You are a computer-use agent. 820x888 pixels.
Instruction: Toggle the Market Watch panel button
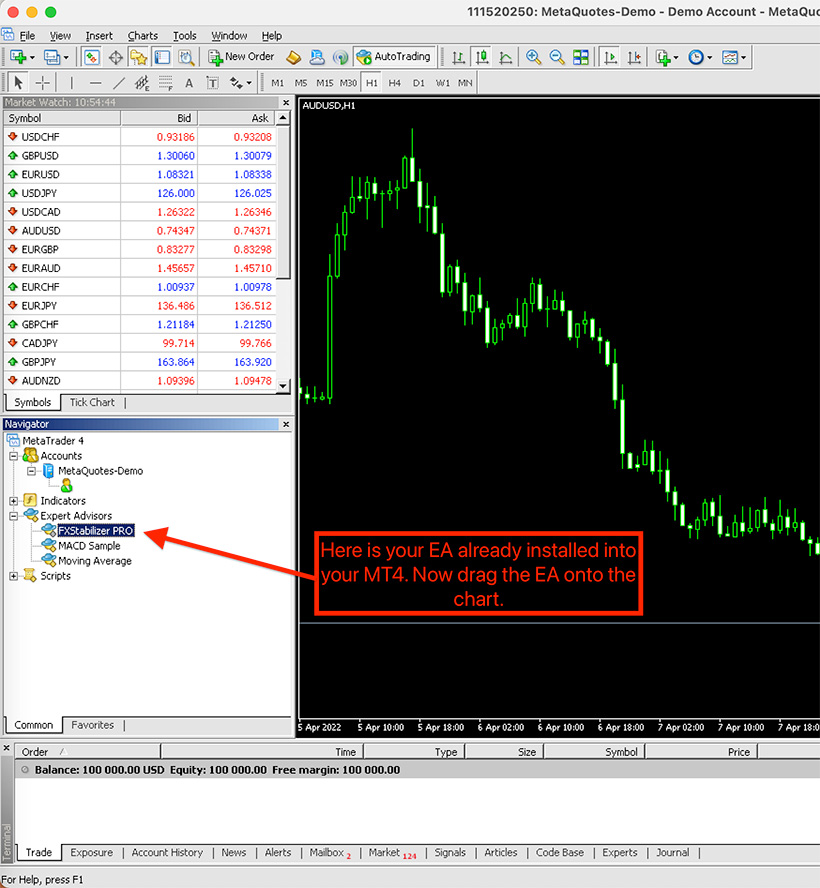tap(92, 57)
